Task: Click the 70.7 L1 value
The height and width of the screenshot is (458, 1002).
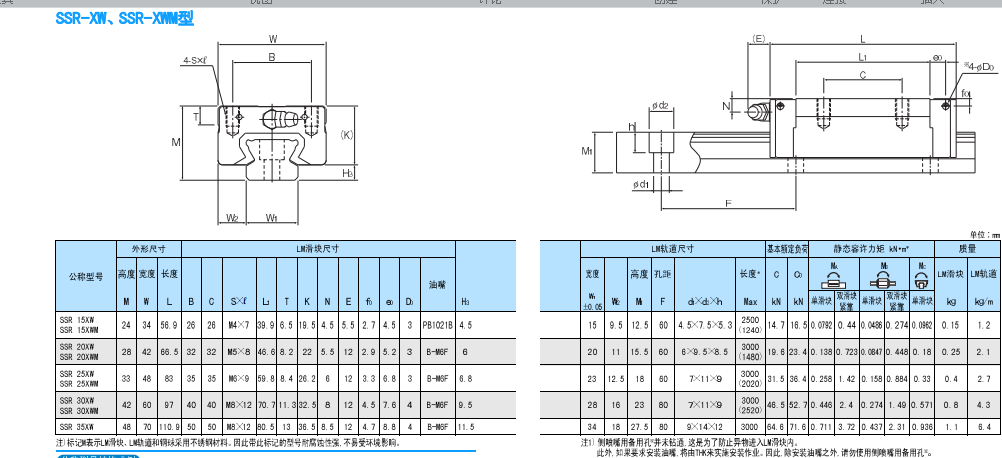Action: pyautogui.click(x=265, y=405)
